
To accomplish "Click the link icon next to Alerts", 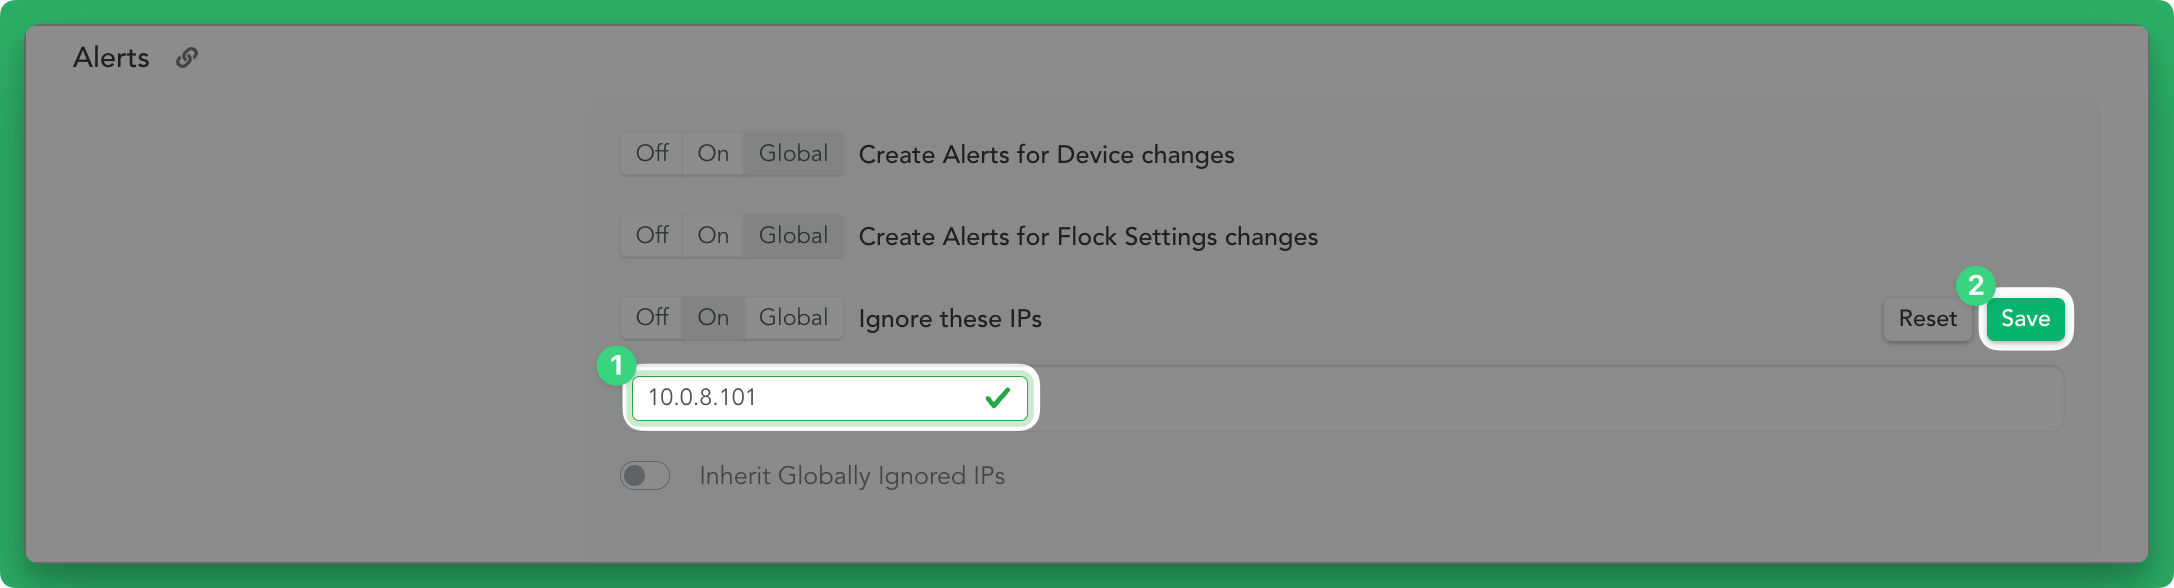I will coord(187,58).
